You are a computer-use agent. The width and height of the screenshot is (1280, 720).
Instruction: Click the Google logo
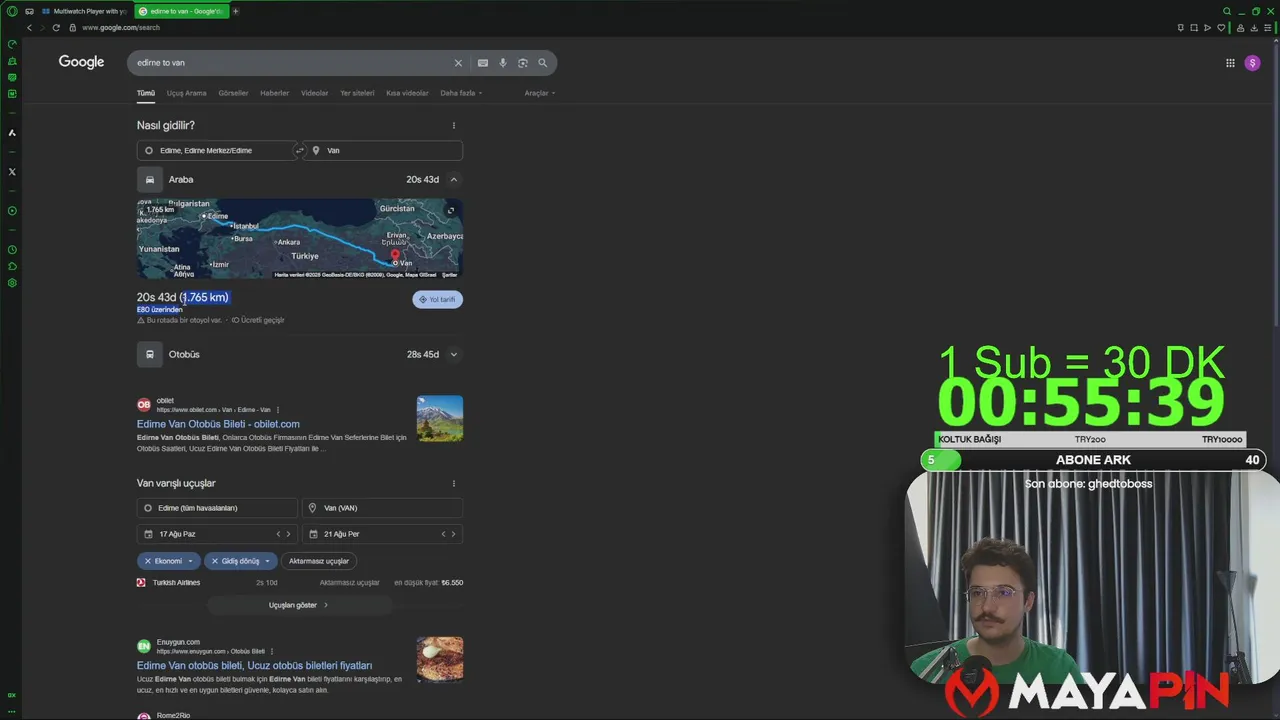81,62
